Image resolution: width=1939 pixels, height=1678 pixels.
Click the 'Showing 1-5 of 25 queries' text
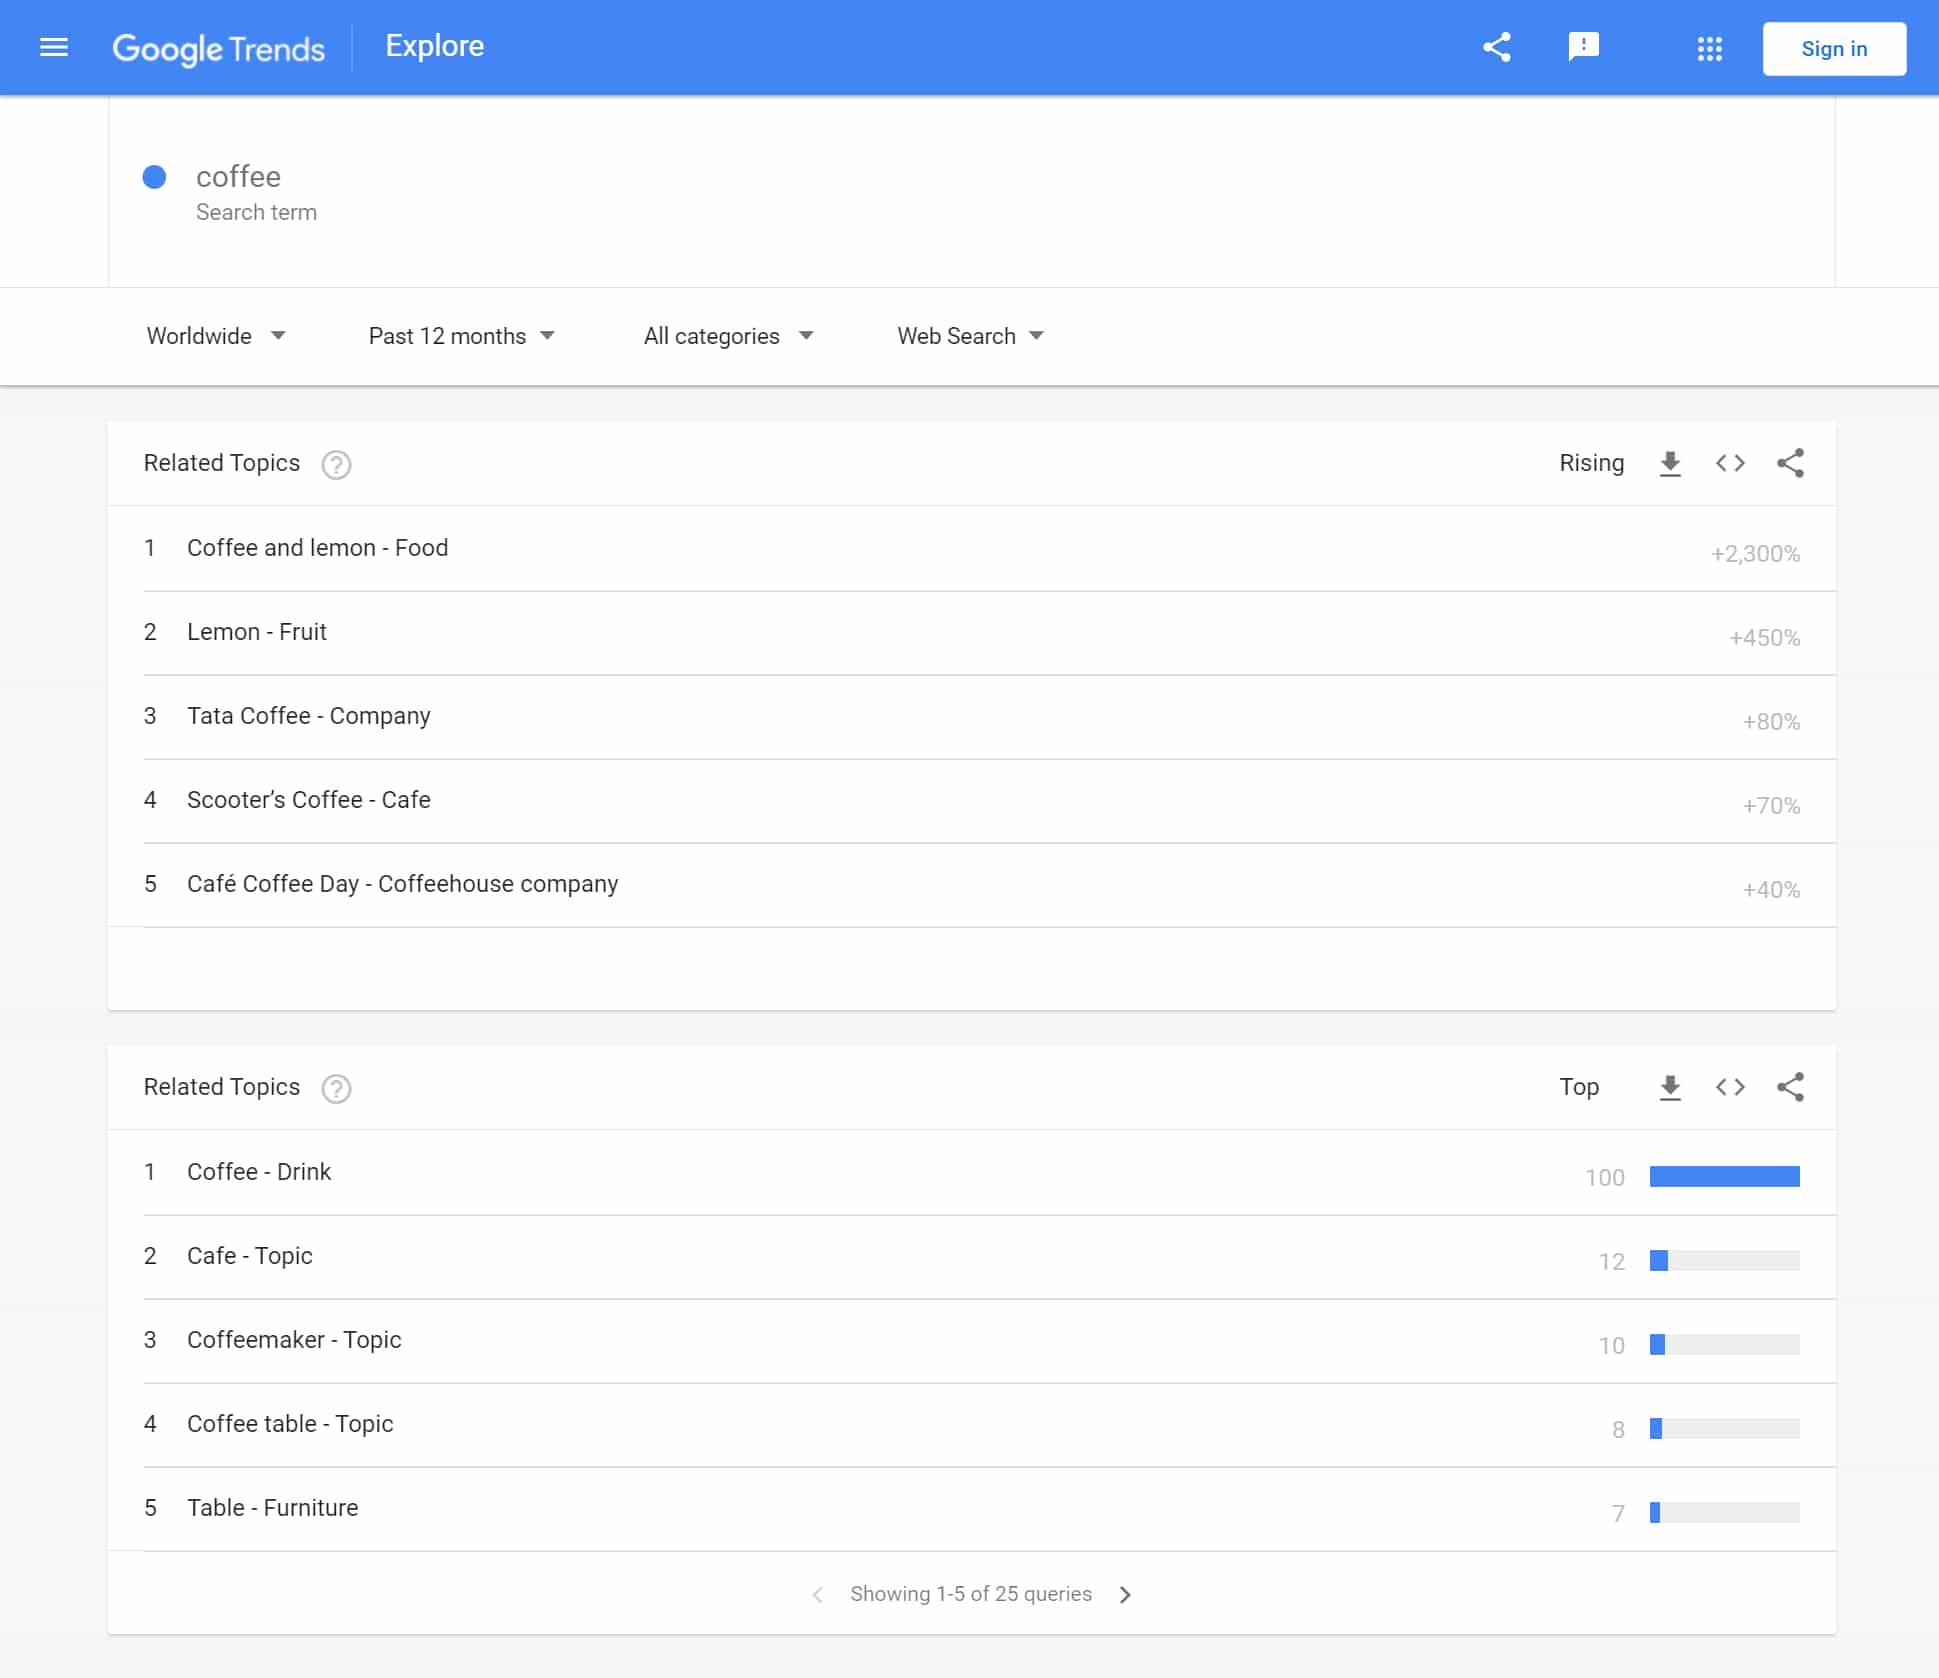click(971, 1594)
